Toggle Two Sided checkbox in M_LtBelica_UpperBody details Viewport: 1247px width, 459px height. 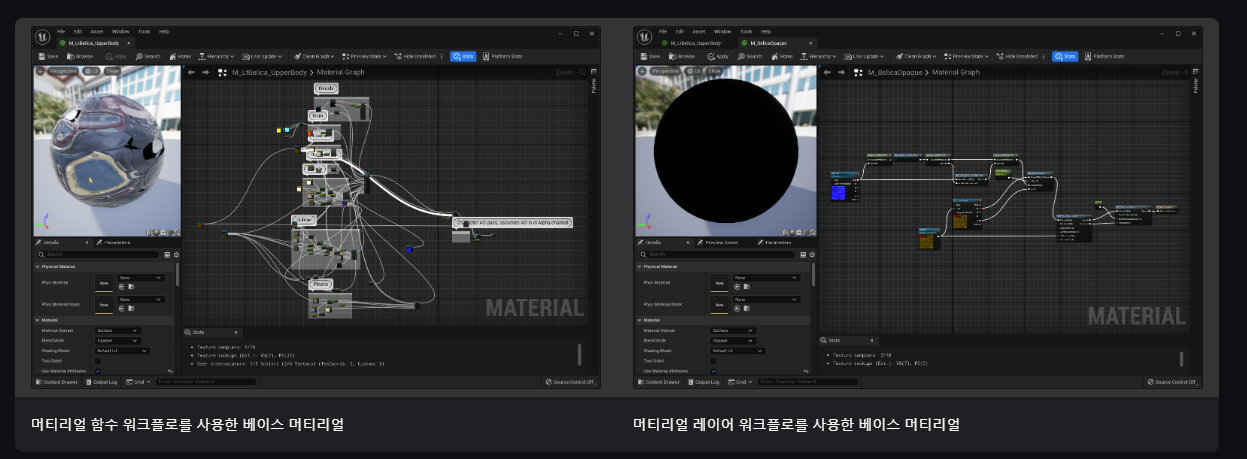[98, 361]
